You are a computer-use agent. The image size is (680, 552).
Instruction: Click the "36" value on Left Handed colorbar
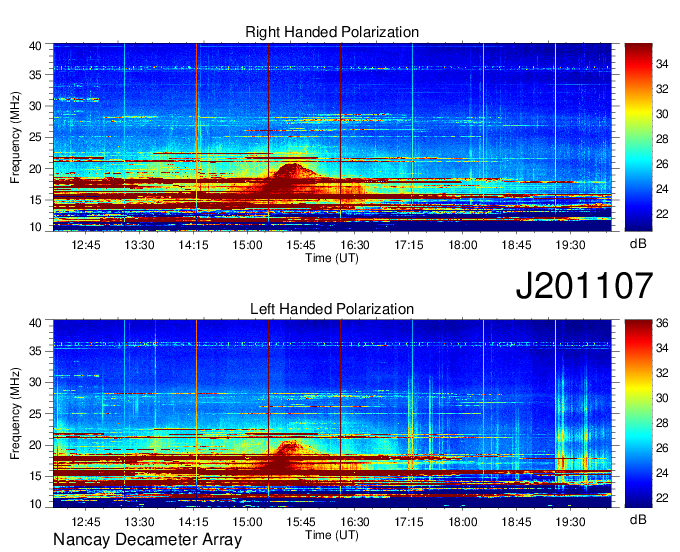point(662,323)
